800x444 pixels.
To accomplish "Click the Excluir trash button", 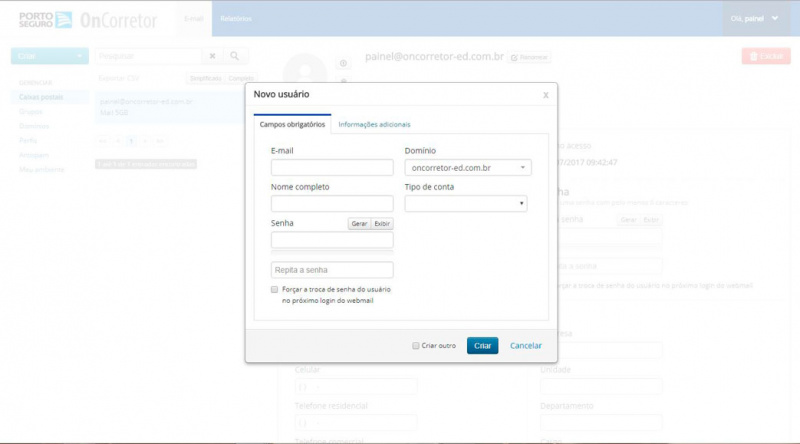I will coord(766,56).
